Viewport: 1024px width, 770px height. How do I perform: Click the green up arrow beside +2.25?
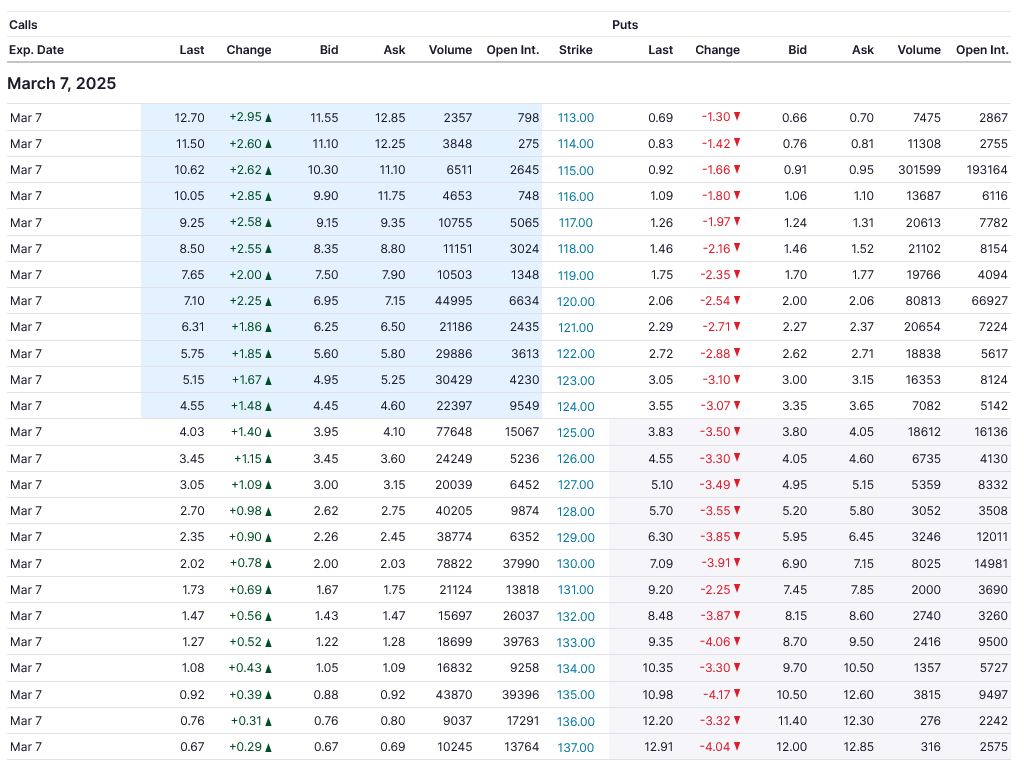(268, 302)
